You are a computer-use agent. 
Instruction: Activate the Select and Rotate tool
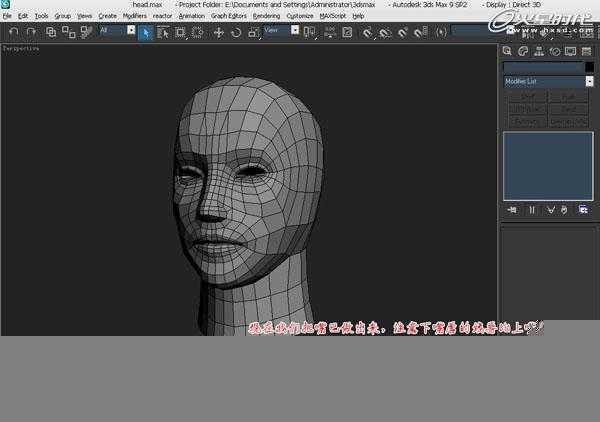(x=236, y=33)
